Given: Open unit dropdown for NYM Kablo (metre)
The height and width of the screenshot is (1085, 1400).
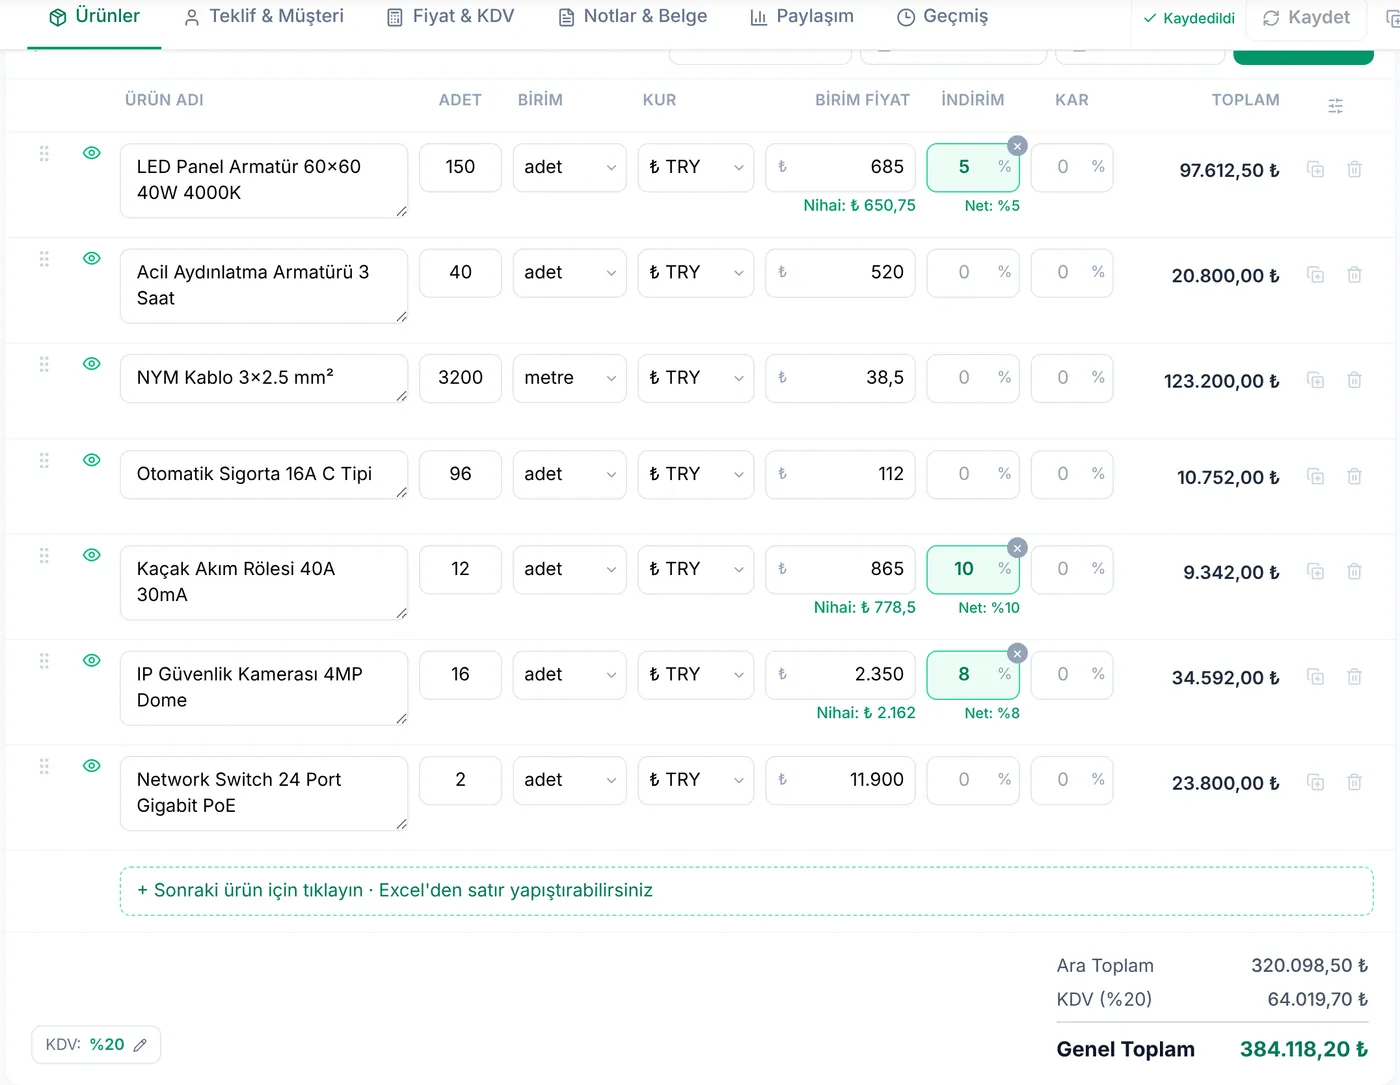Looking at the screenshot, I should (x=570, y=378).
